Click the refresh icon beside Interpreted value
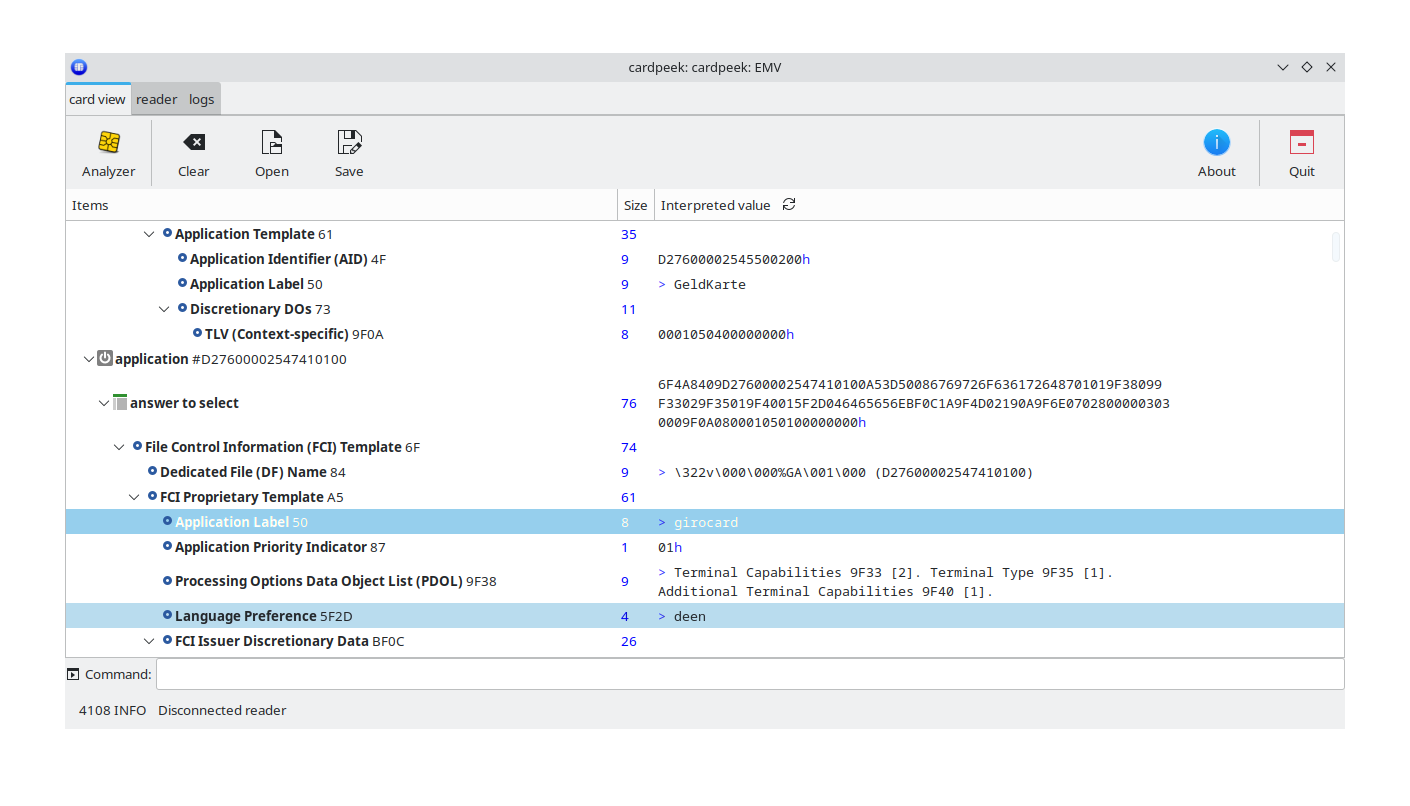The image size is (1410, 806). tap(789, 205)
